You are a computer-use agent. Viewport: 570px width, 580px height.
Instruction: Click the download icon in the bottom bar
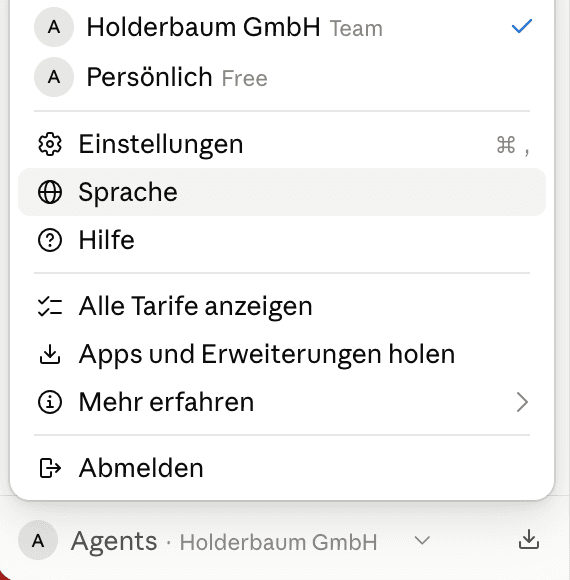coord(529,539)
